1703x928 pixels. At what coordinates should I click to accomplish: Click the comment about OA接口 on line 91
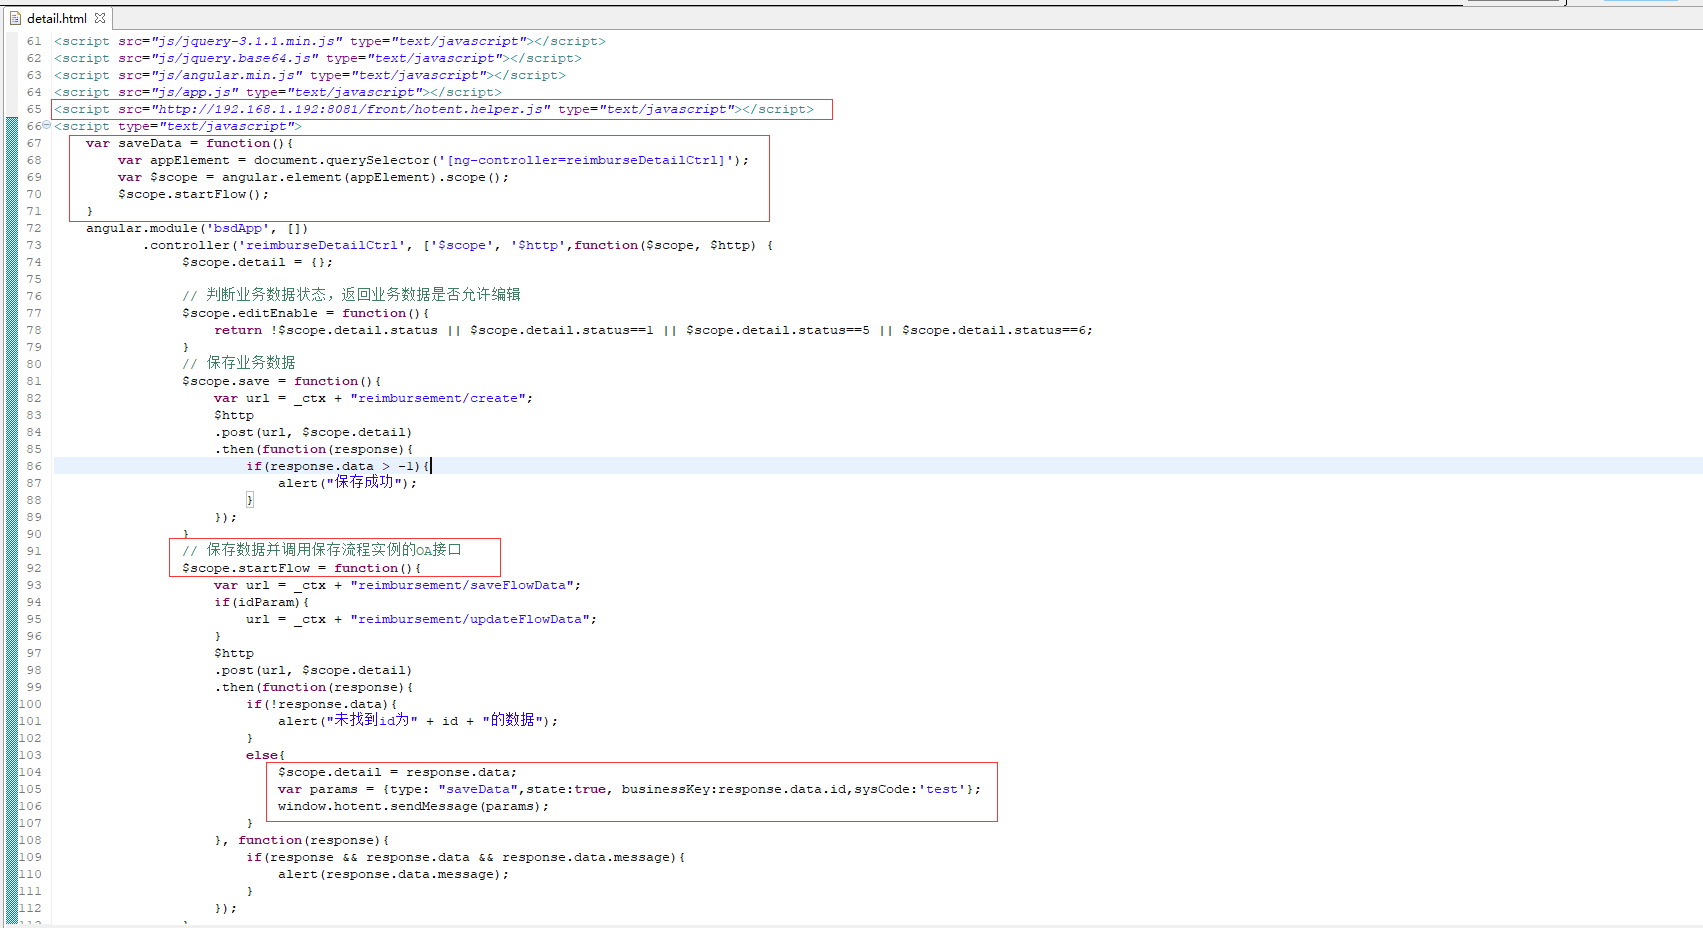(322, 550)
